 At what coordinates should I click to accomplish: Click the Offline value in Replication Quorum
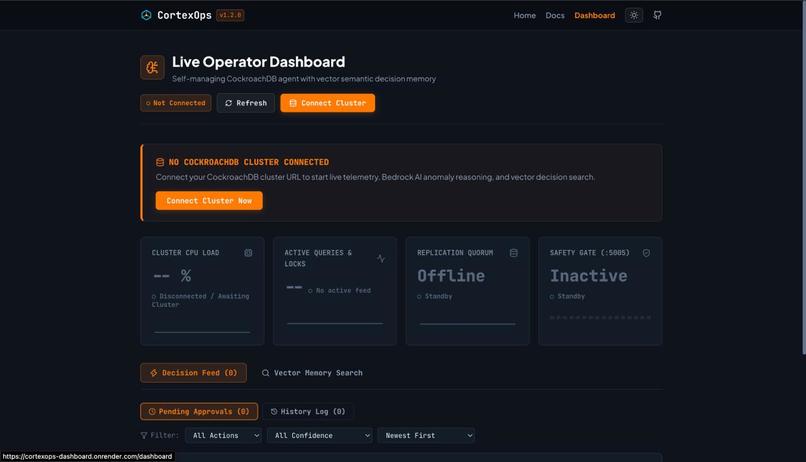coord(451,276)
